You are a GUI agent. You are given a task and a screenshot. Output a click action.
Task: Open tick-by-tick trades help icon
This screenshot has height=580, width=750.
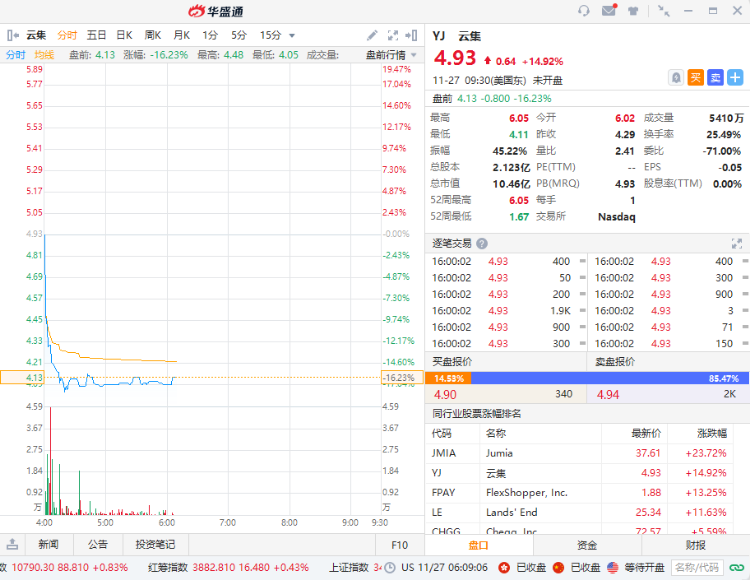click(x=482, y=243)
